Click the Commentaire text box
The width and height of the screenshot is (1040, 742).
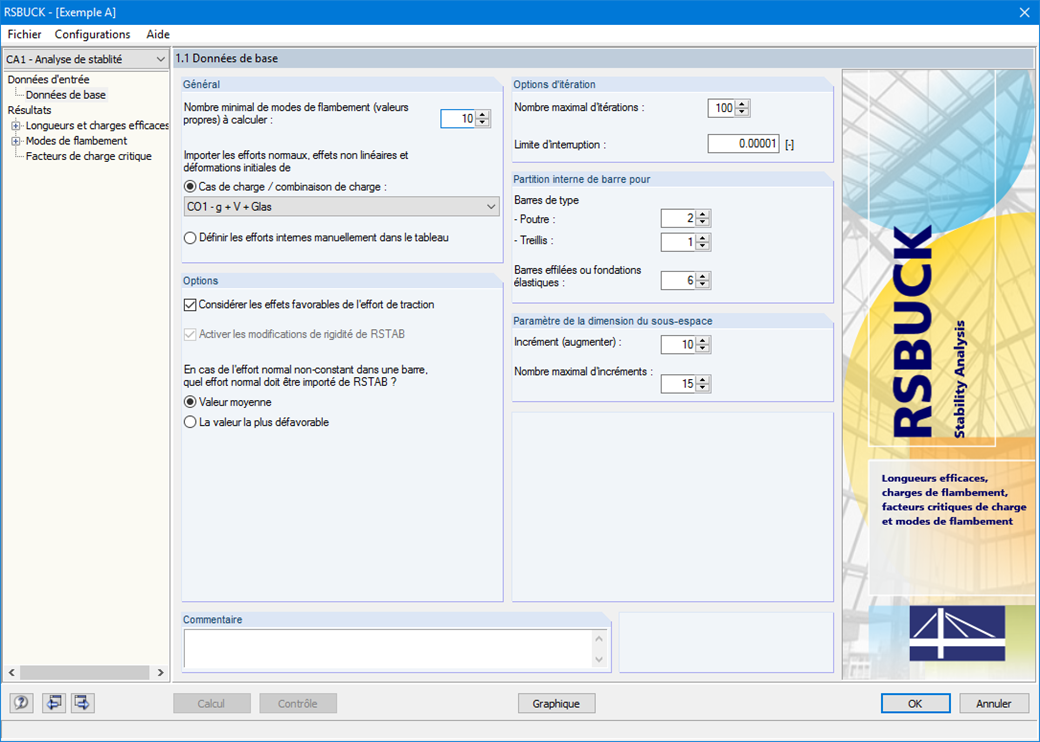[388, 649]
